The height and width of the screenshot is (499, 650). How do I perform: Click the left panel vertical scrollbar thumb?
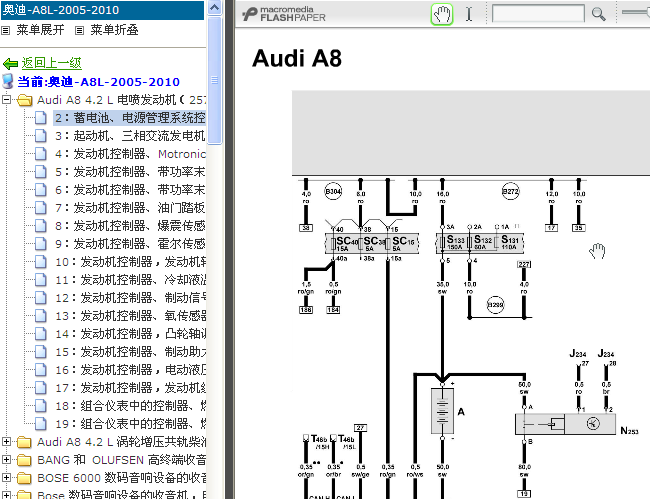click(x=214, y=80)
